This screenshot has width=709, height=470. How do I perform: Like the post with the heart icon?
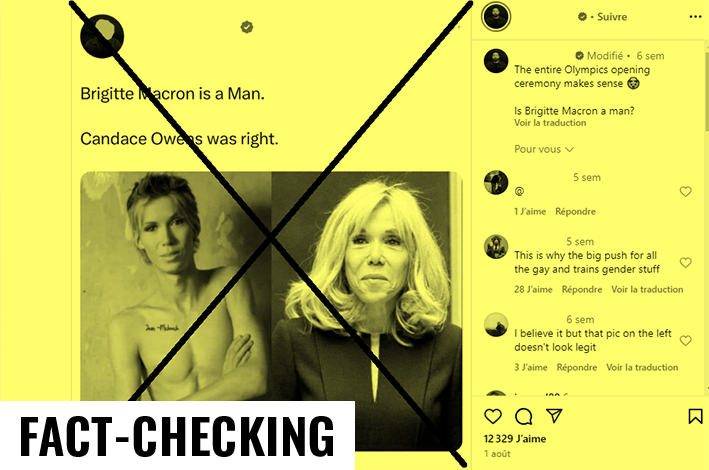click(493, 416)
